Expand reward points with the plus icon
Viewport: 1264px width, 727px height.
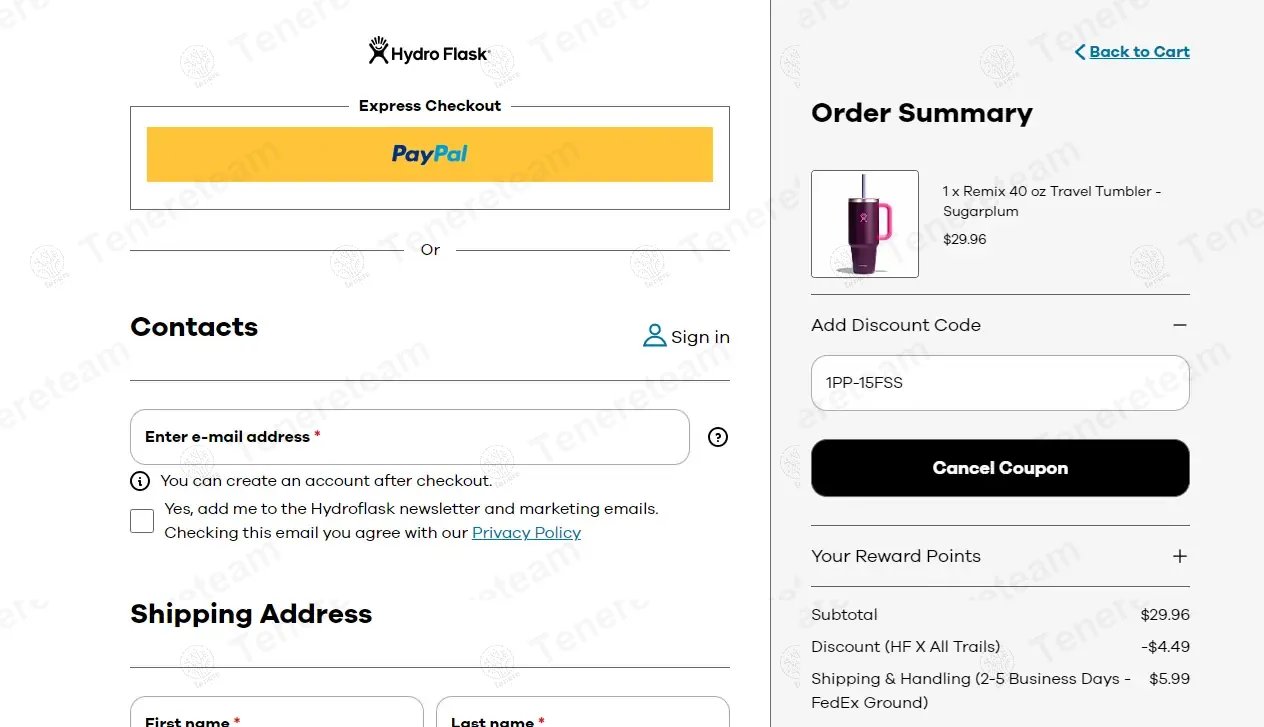click(1180, 556)
